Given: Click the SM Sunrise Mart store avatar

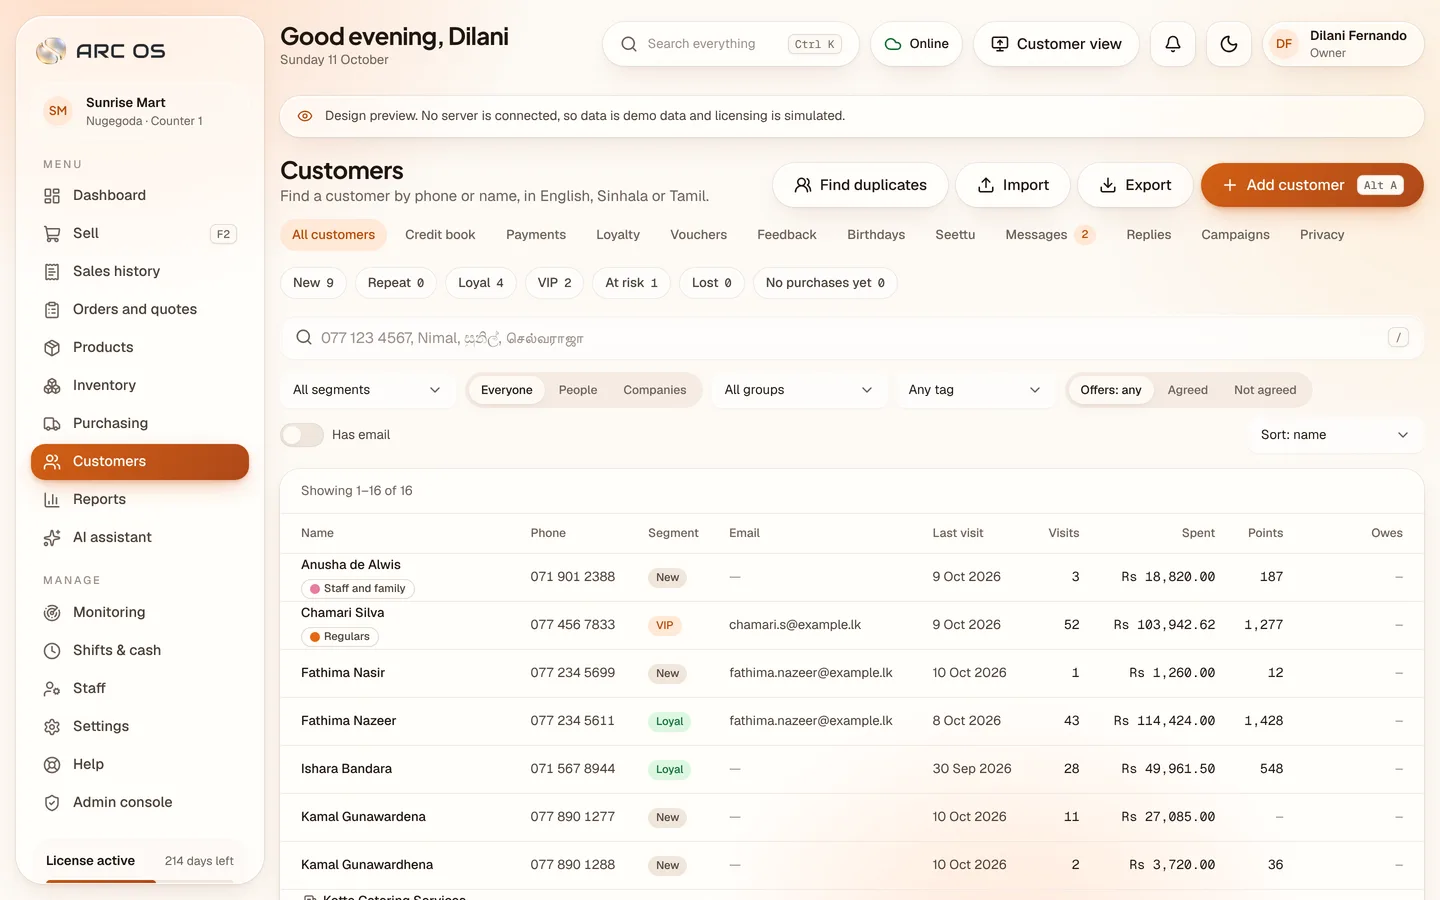Looking at the screenshot, I should point(58,111).
